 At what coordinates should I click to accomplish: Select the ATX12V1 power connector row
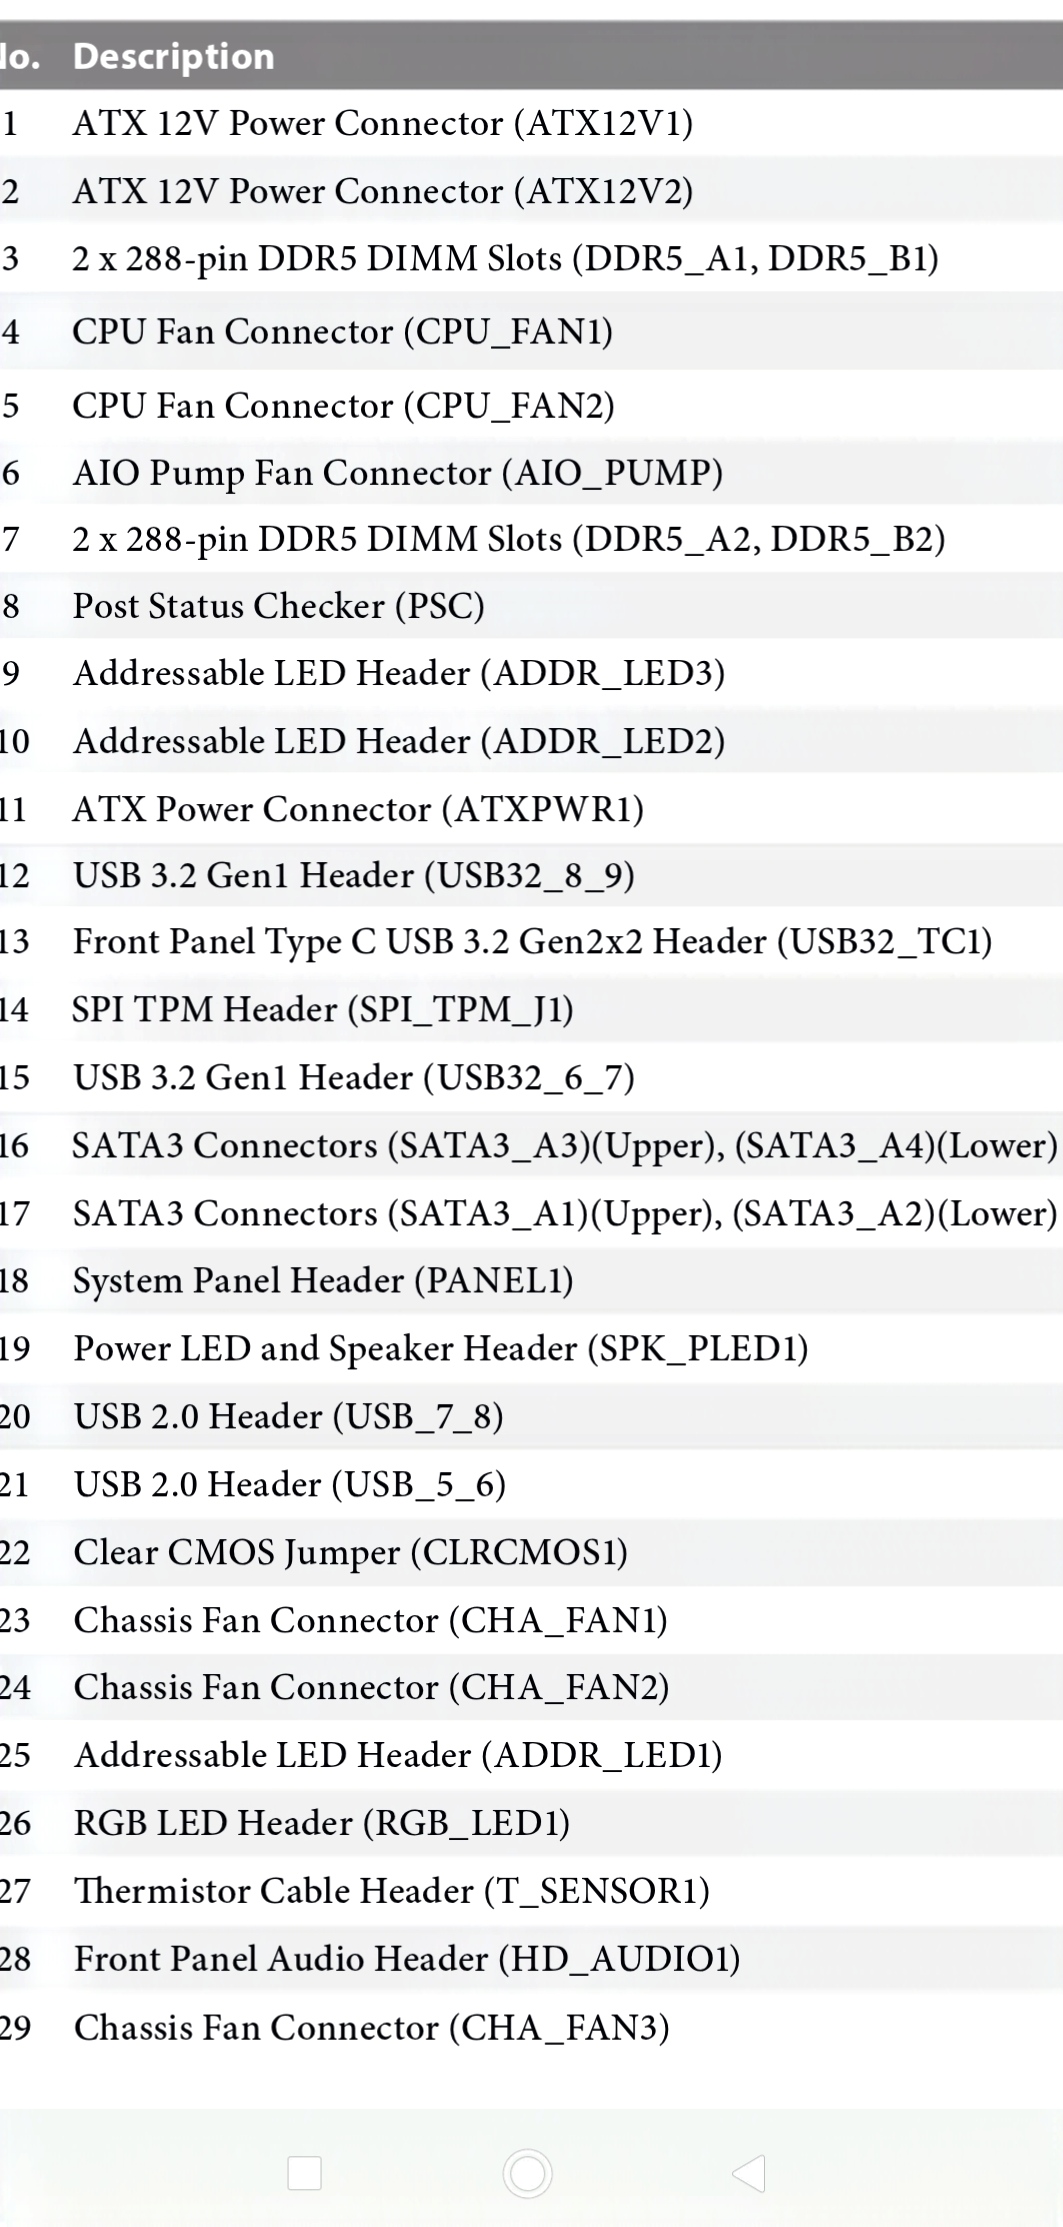382,123
